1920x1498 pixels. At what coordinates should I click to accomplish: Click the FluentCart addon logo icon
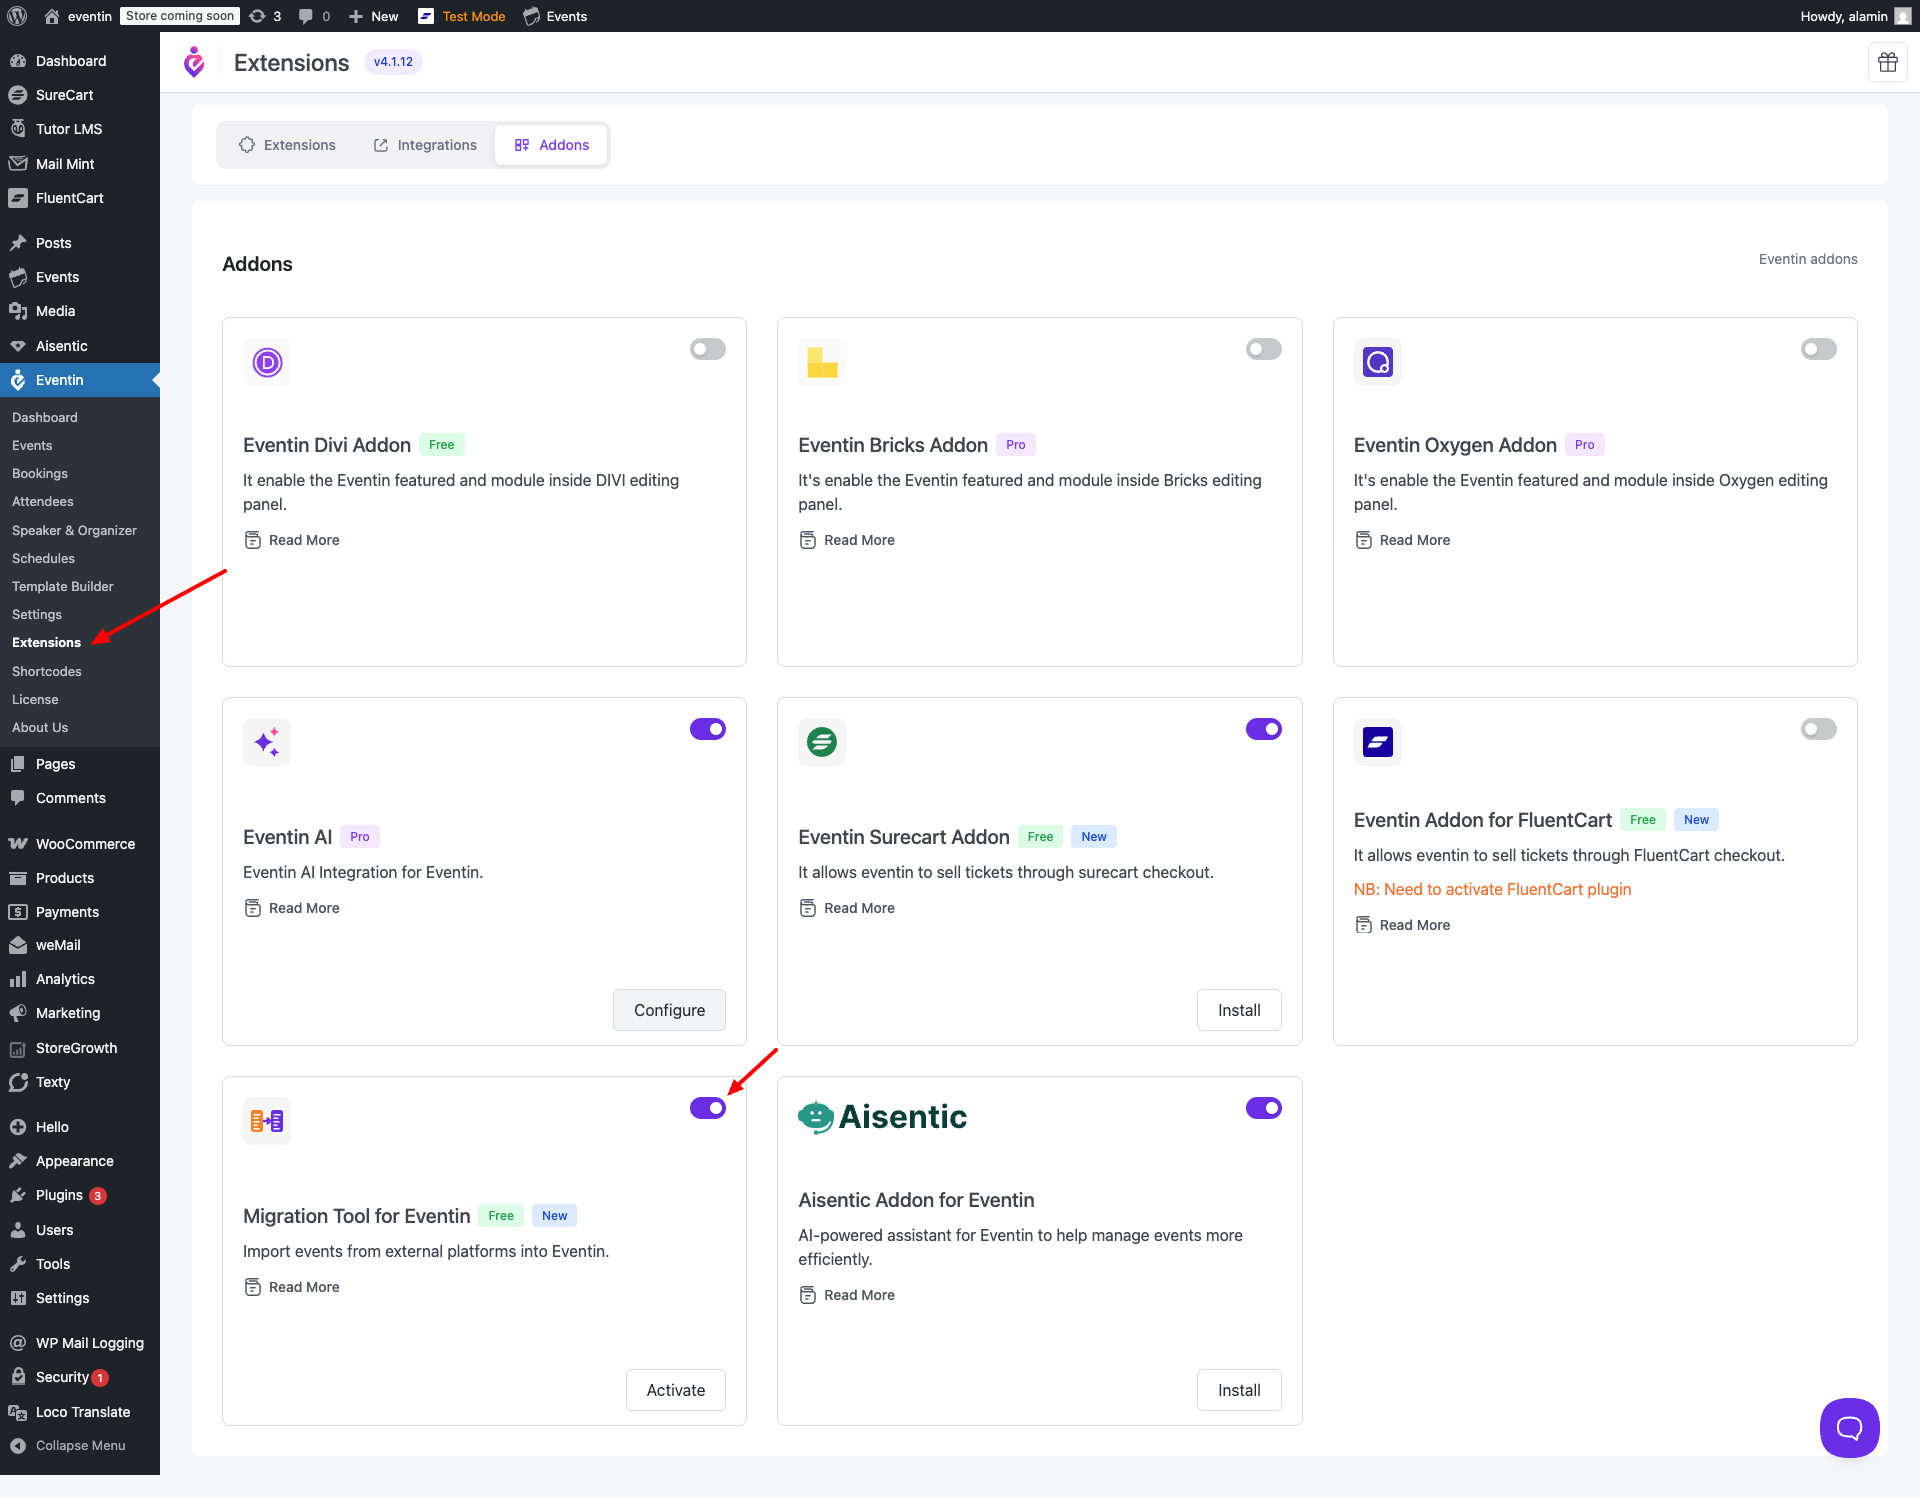tap(1377, 742)
